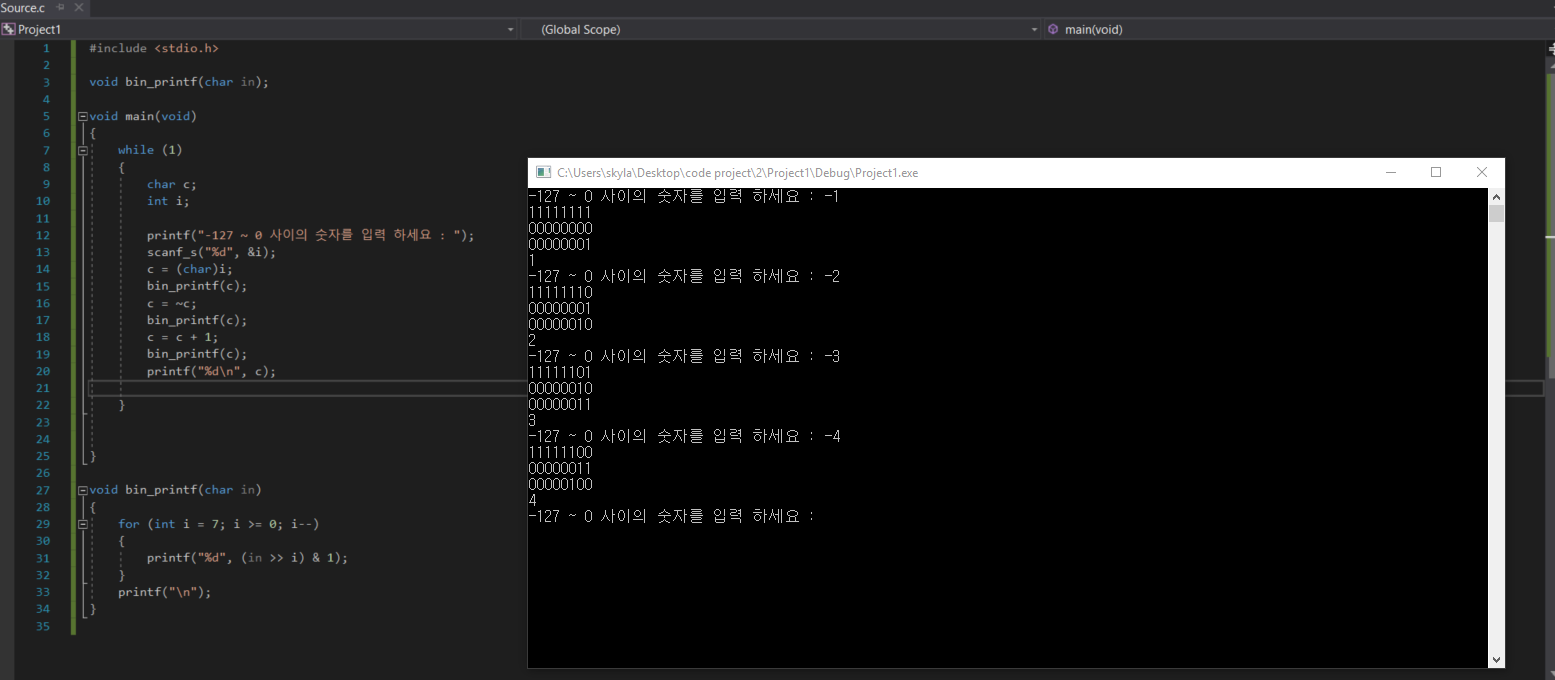Click console output '00000100'
The height and width of the screenshot is (680, 1555).
[x=560, y=485]
